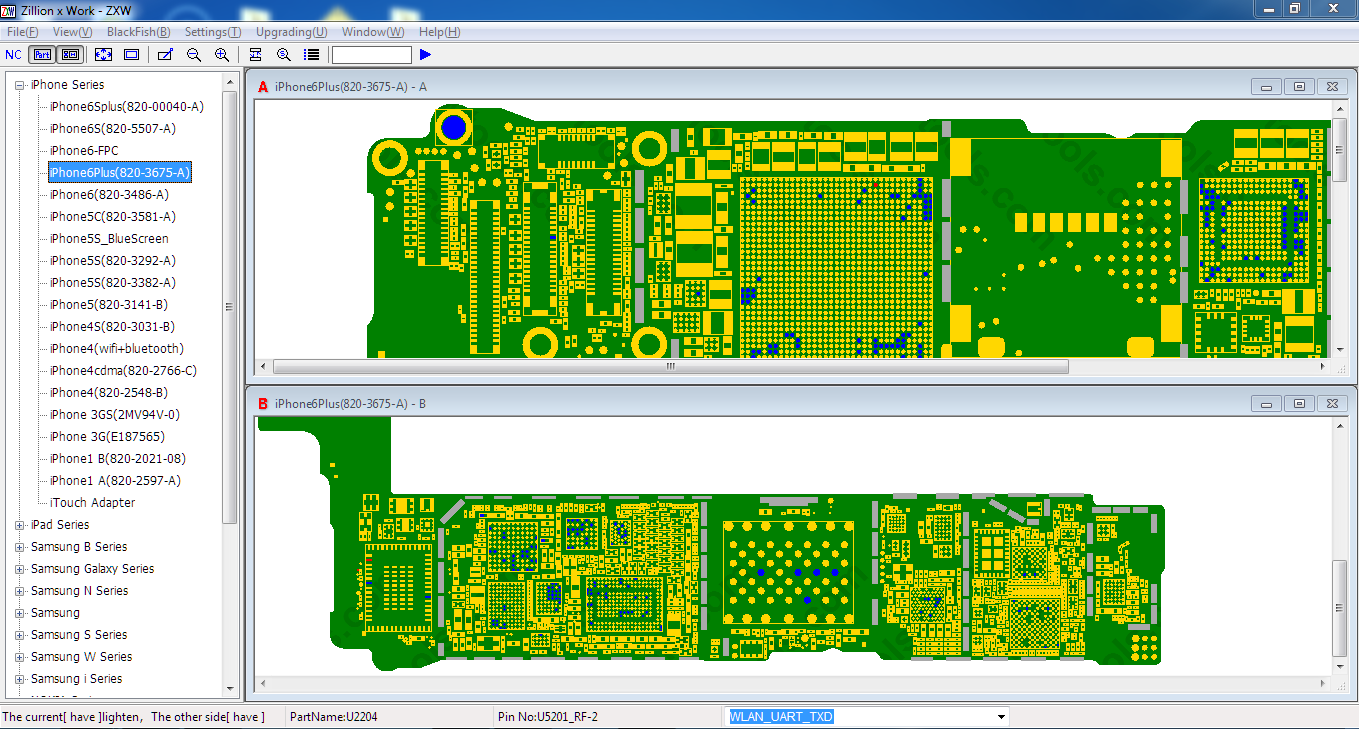Viewport: 1359px width, 729px height.
Task: Expand the Samsung W Series node
Action: (x=20, y=657)
